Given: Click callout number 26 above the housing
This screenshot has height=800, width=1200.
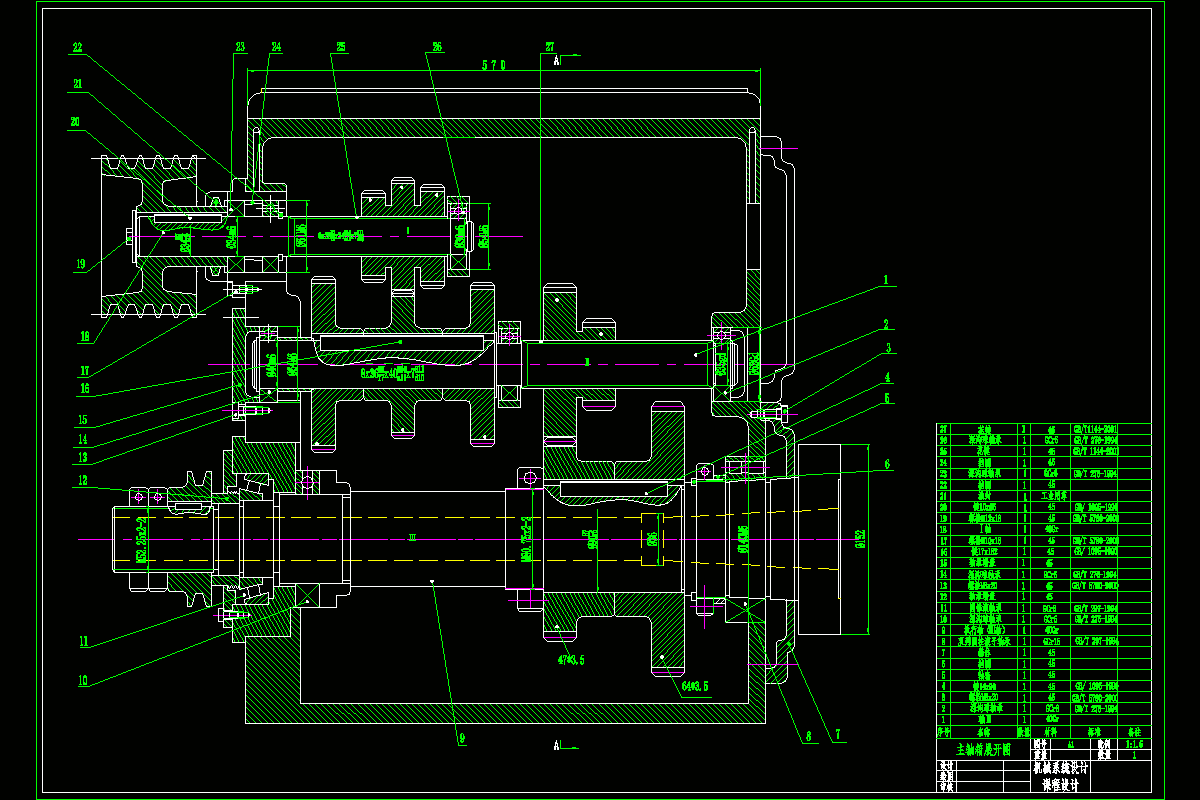Looking at the screenshot, I should pos(437,47).
